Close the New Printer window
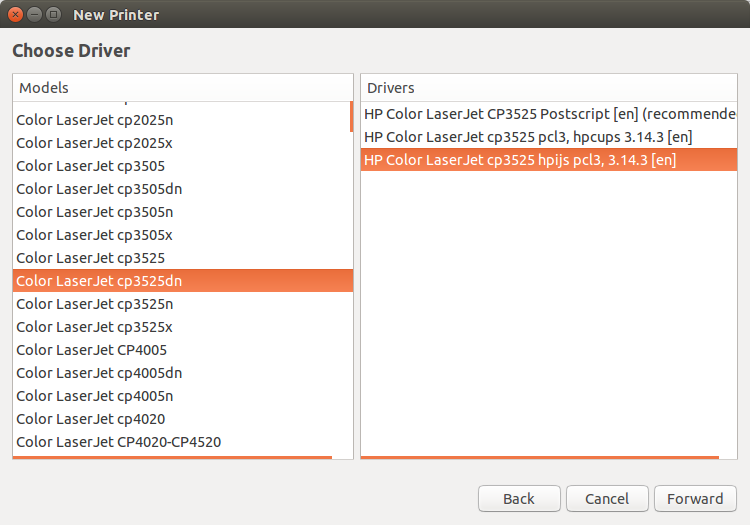The image size is (750, 525). tap(15, 15)
